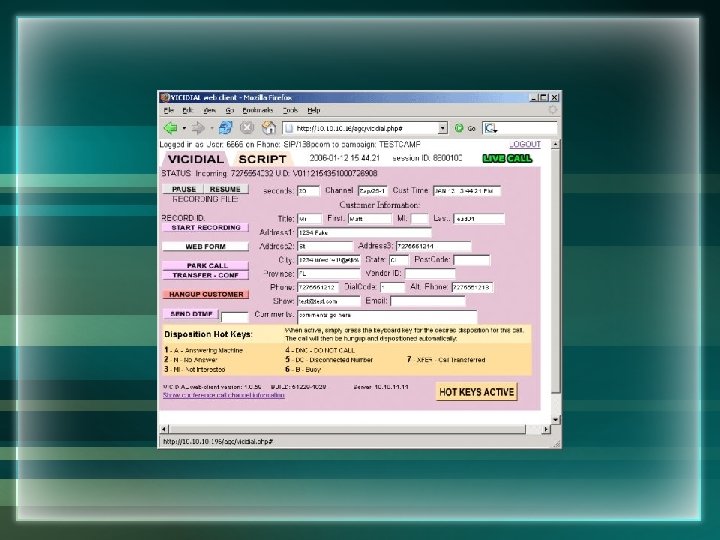The width and height of the screenshot is (720, 540).
Task: Expand the URL address bar dropdown
Action: 443,128
